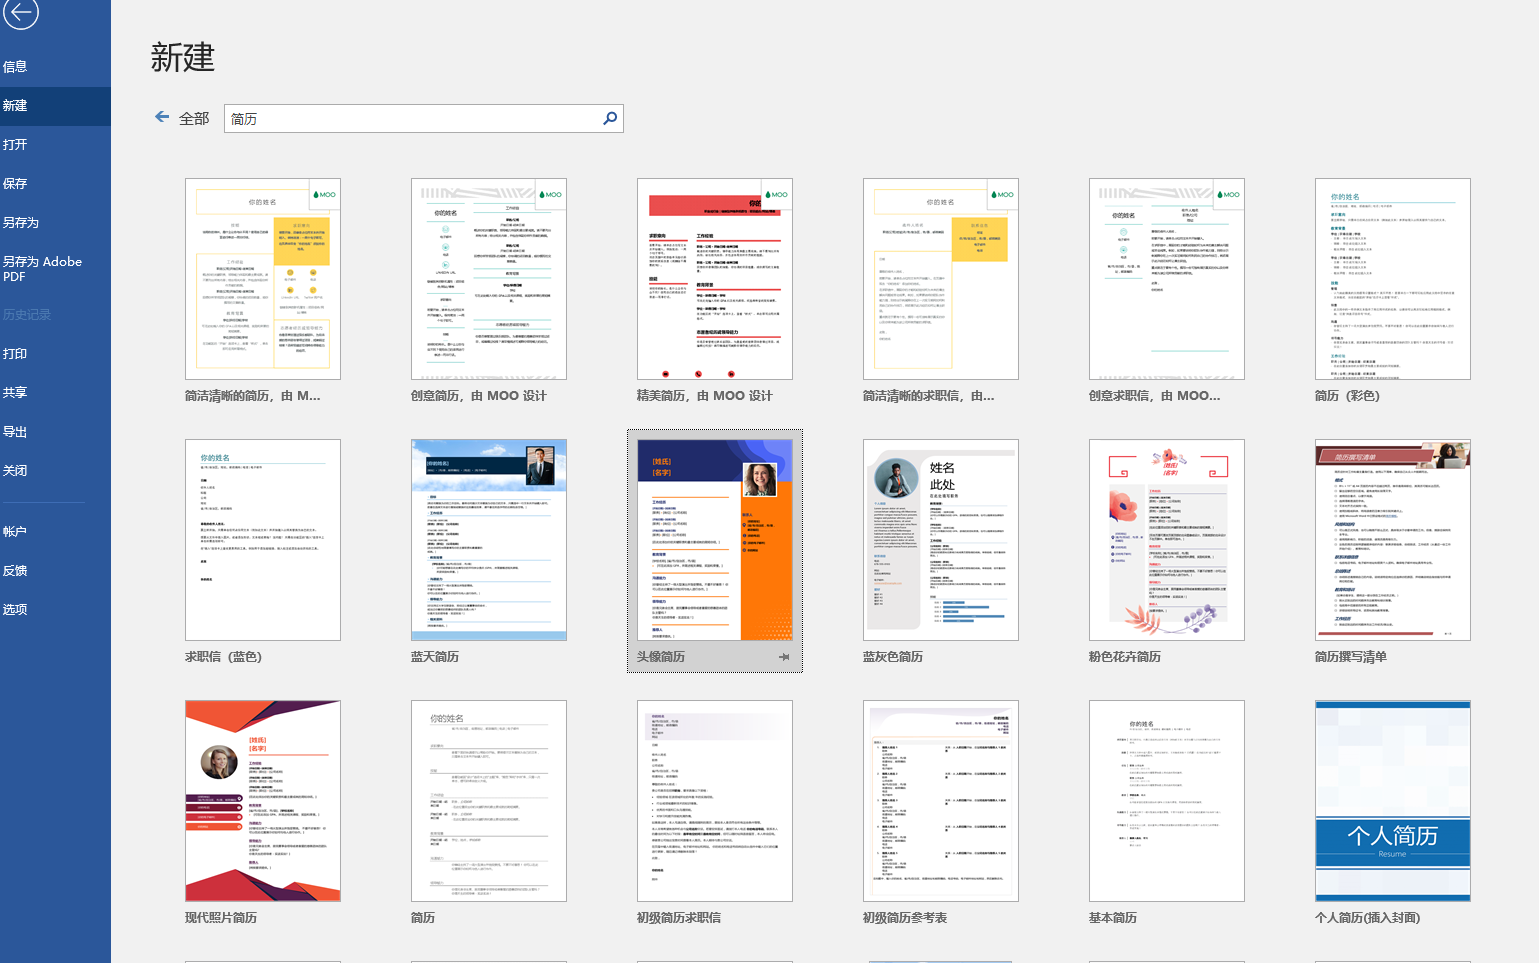Image resolution: width=1539 pixels, height=963 pixels.
Task: Select the 初级简历参考表 template thumbnail
Action: [941, 801]
